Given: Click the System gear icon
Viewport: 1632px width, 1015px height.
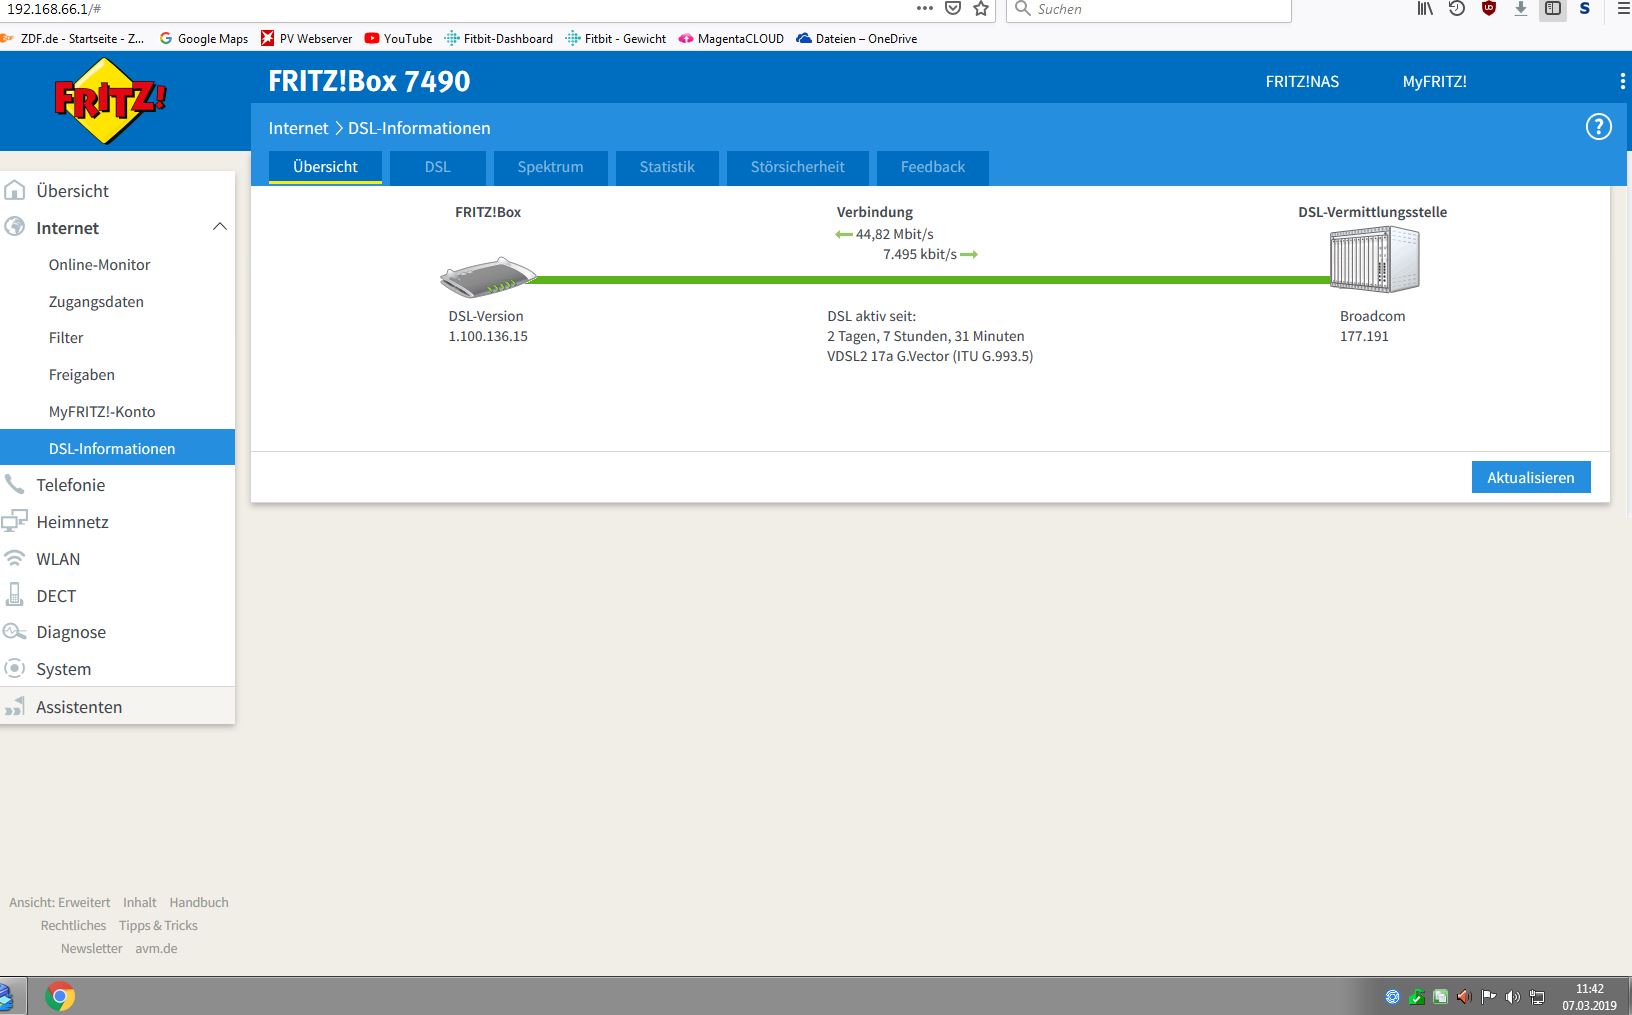Looking at the screenshot, I should click(15, 668).
